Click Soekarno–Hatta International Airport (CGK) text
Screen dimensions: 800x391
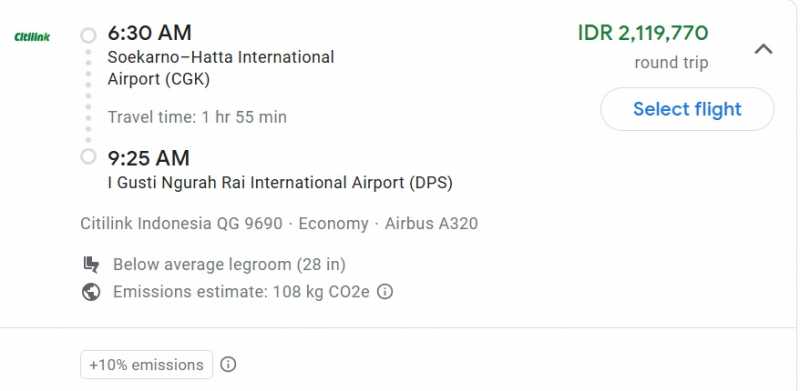click(221, 68)
